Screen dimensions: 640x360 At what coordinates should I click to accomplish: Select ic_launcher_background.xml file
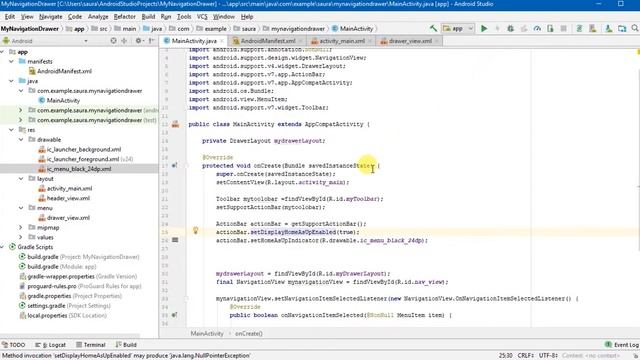pyautogui.click(x=80, y=149)
